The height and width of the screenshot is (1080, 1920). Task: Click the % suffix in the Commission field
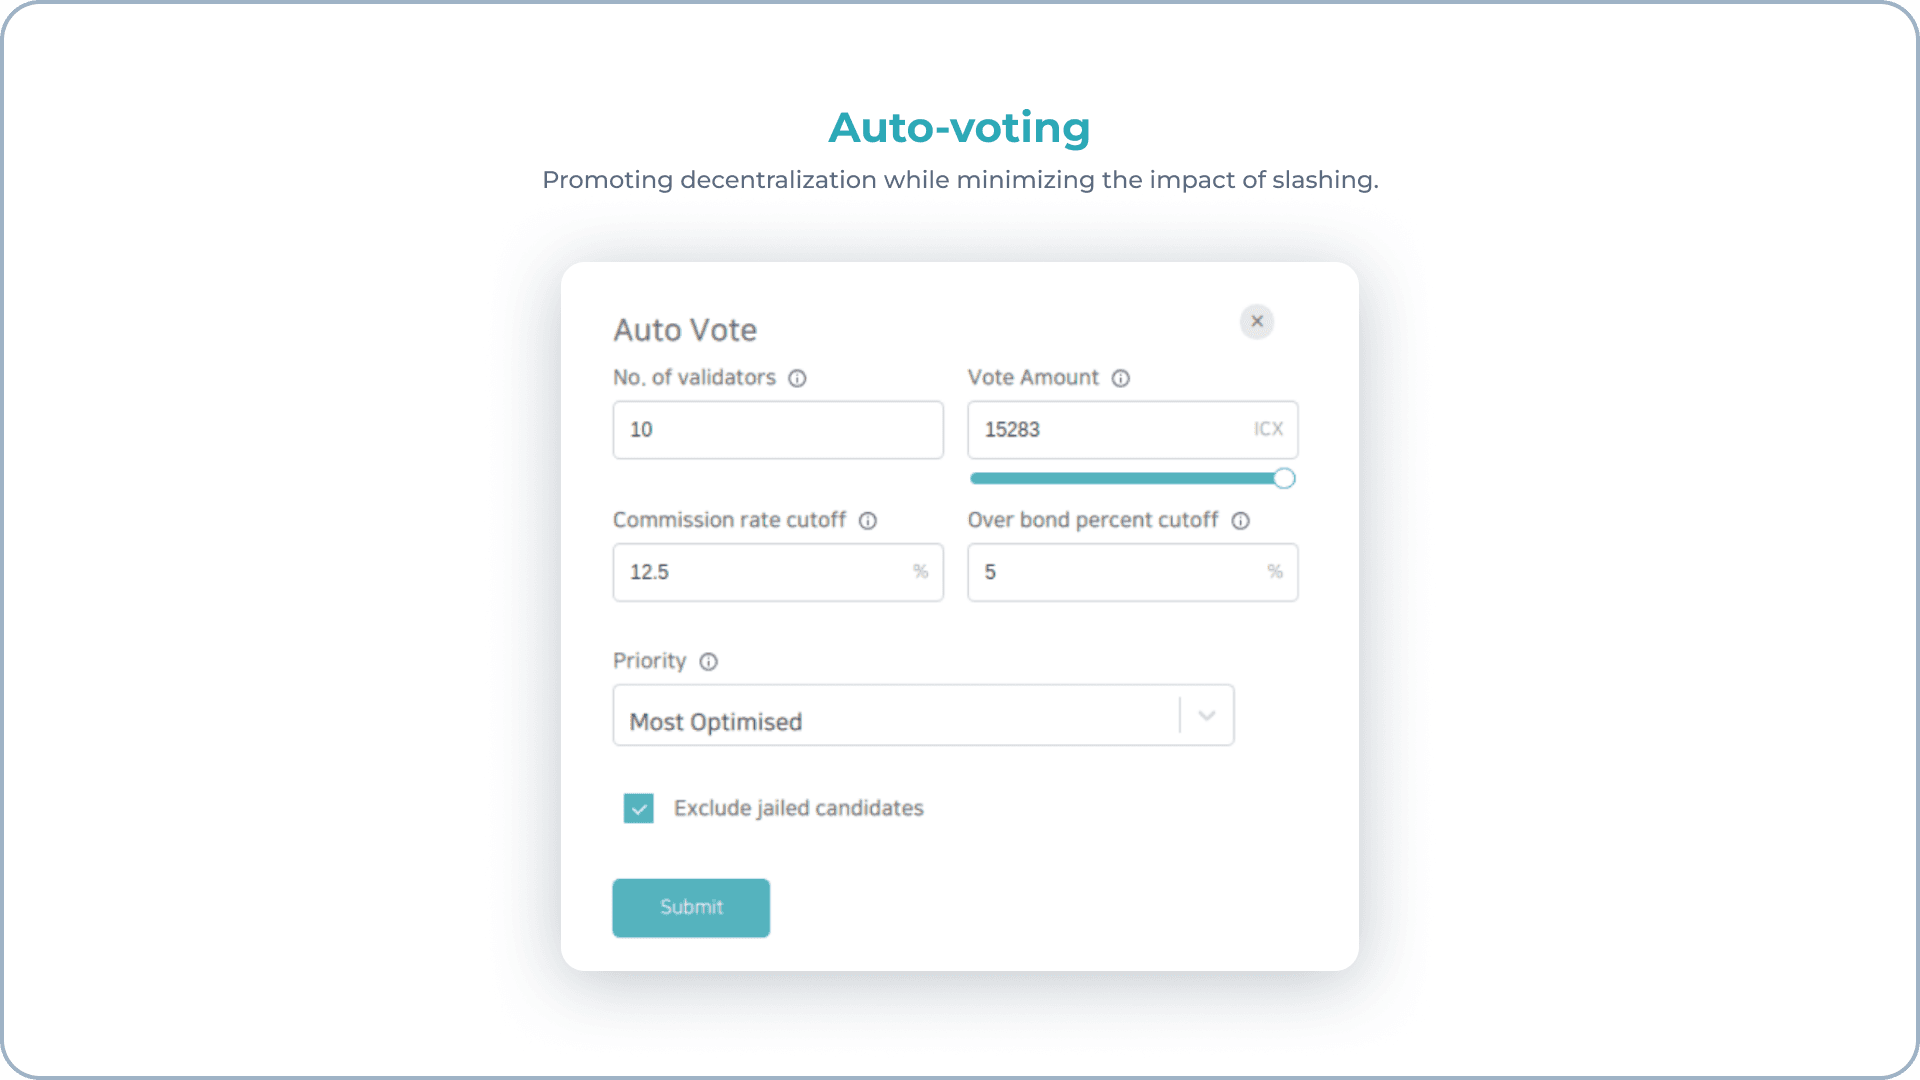[920, 572]
